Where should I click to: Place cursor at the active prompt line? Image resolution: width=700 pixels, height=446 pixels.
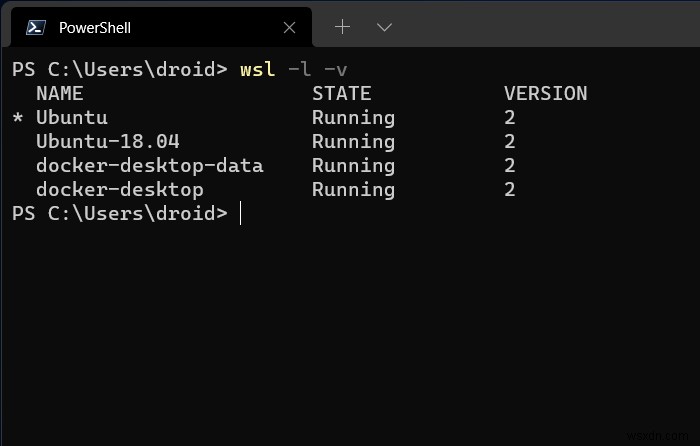241,213
